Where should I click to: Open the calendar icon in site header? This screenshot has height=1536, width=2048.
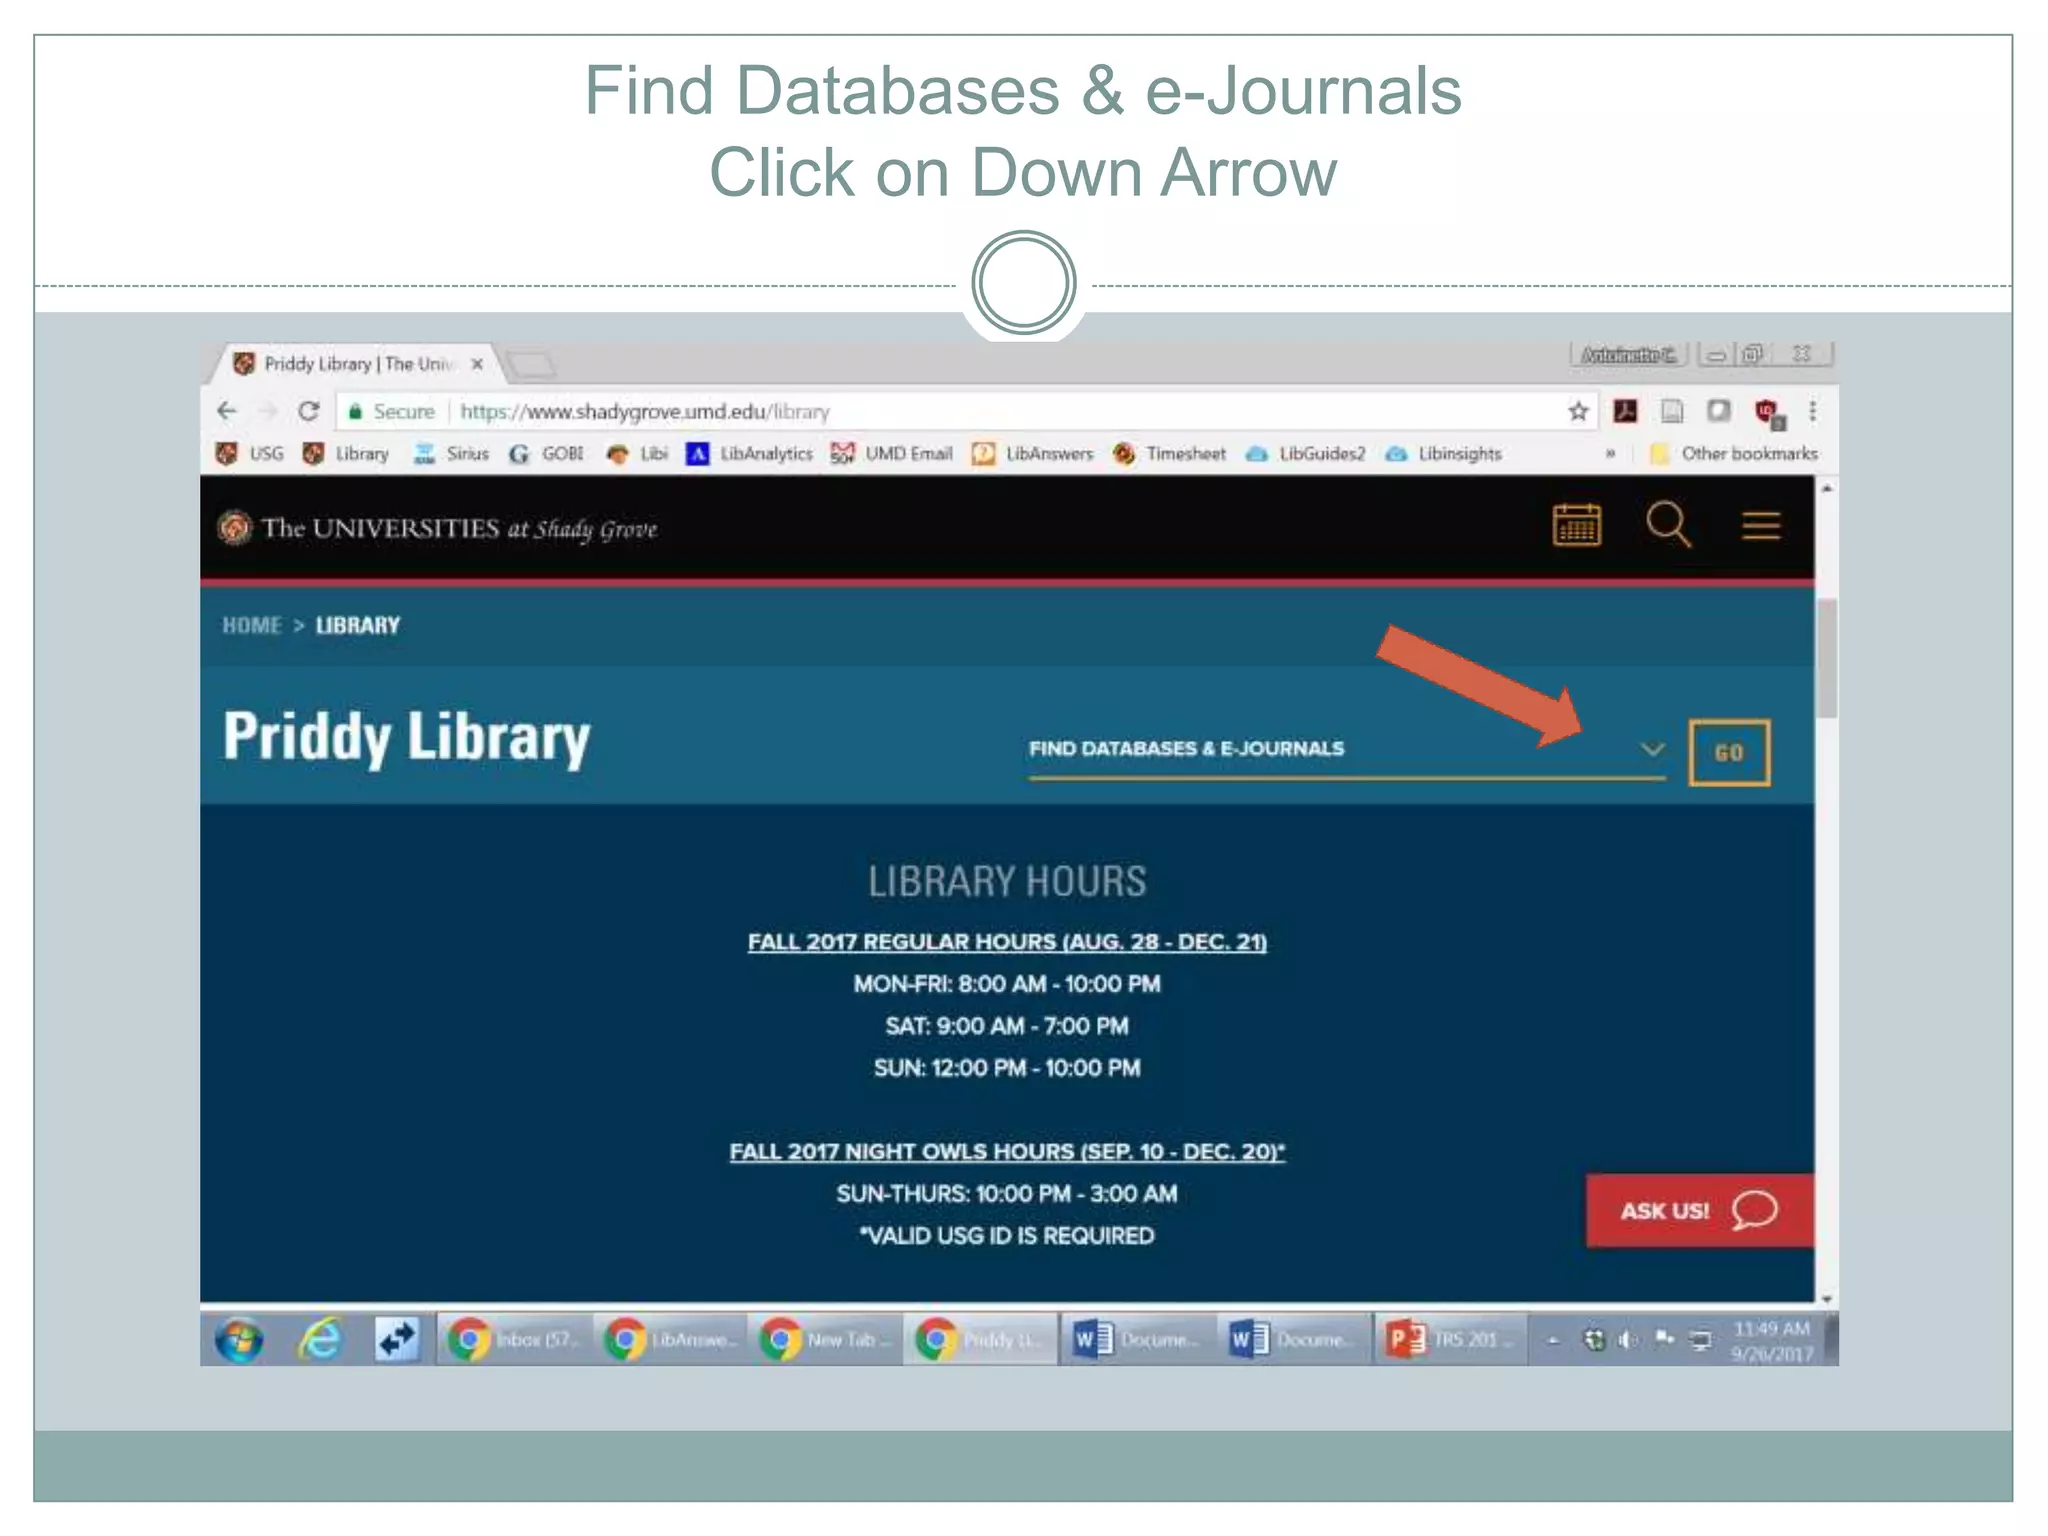(x=1576, y=526)
